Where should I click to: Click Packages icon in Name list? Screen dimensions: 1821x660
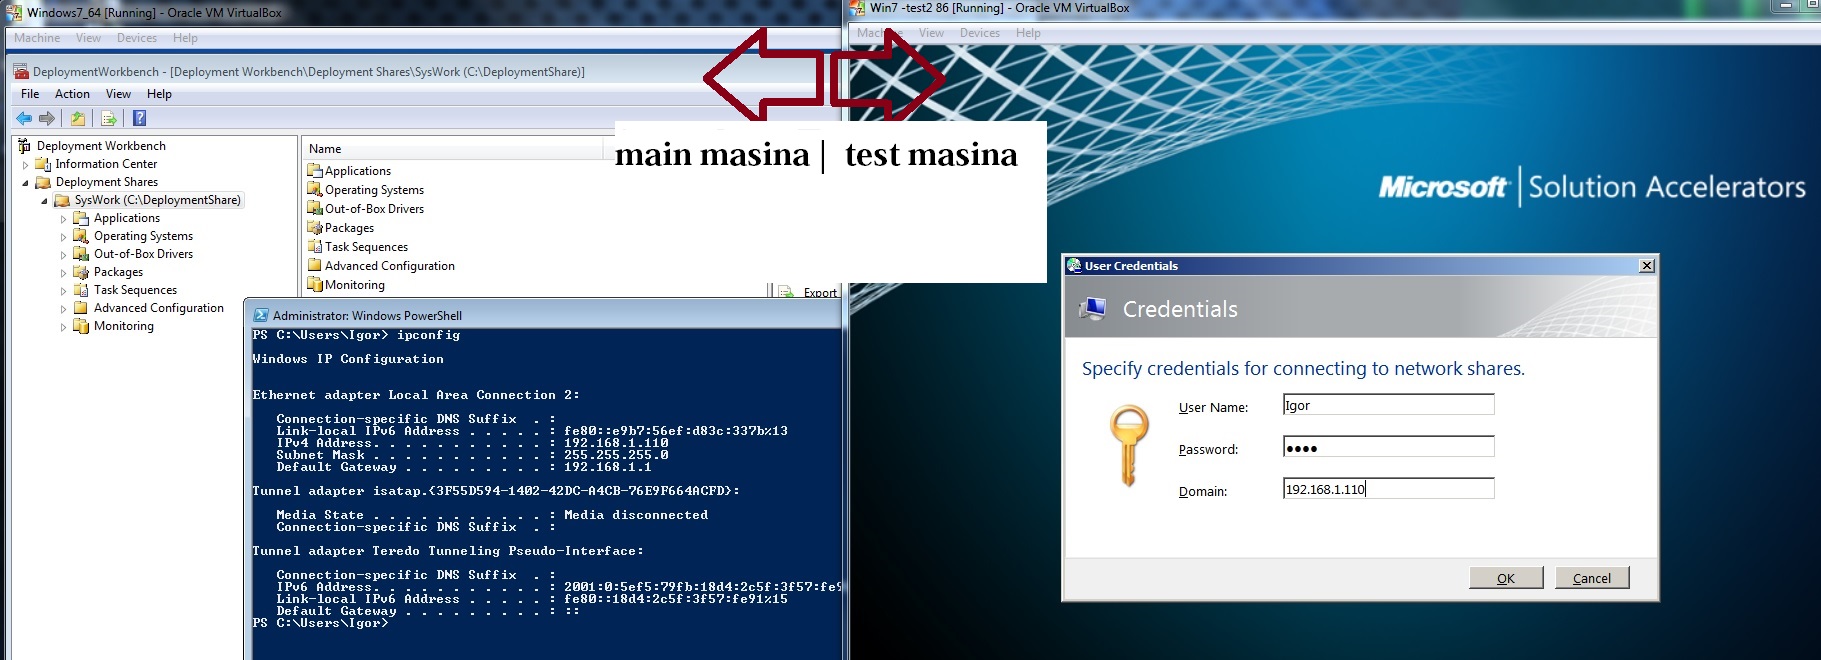coord(315,228)
